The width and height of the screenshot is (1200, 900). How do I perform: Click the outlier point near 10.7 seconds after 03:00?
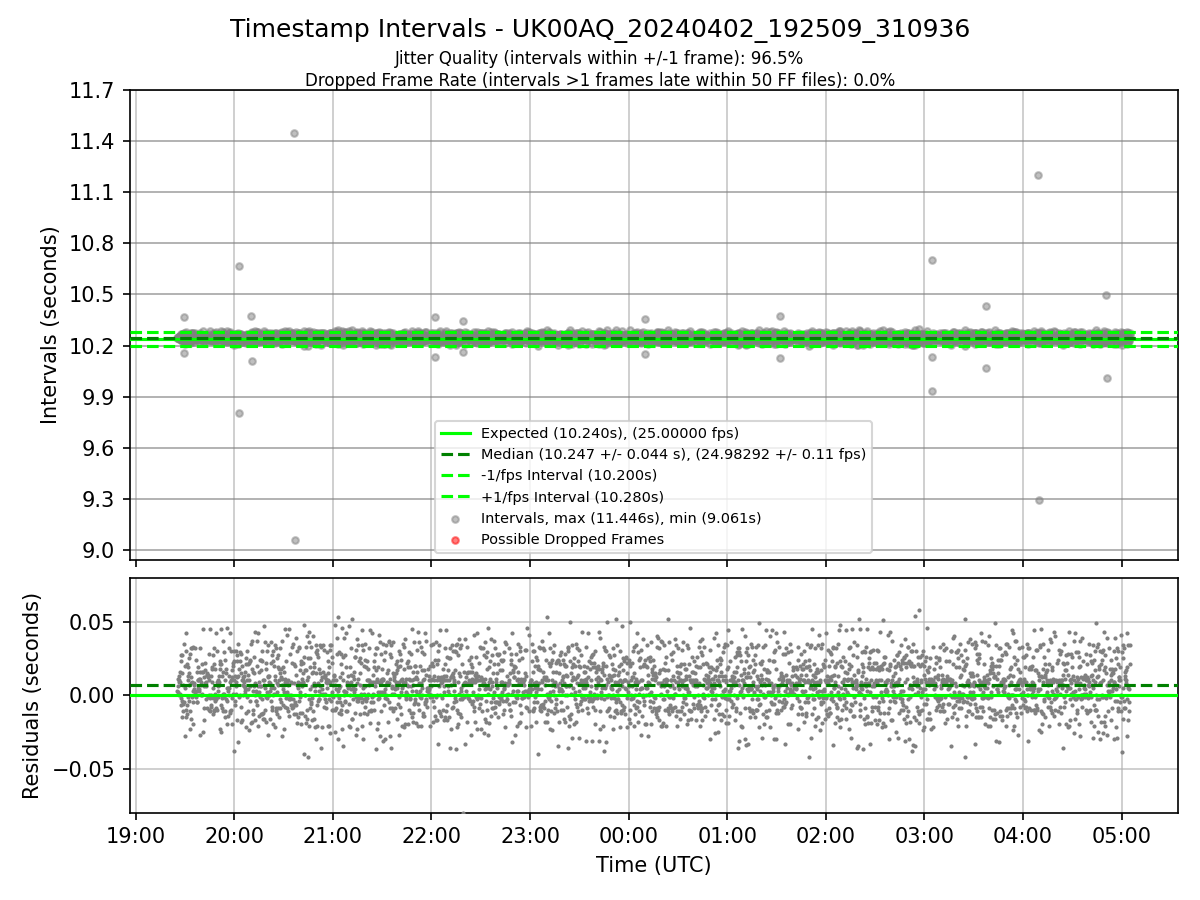point(932,260)
